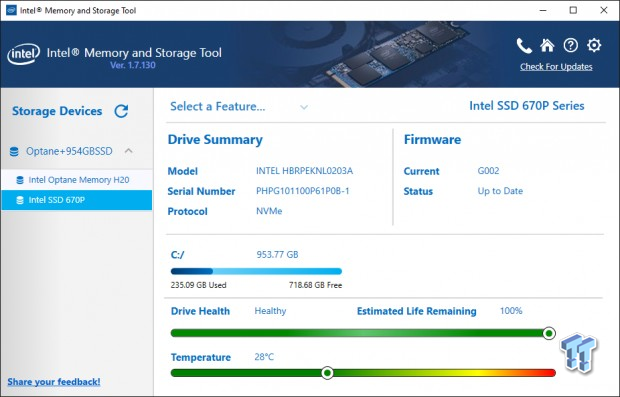
Task: Click the Temperature gauge handle
Action: click(327, 372)
